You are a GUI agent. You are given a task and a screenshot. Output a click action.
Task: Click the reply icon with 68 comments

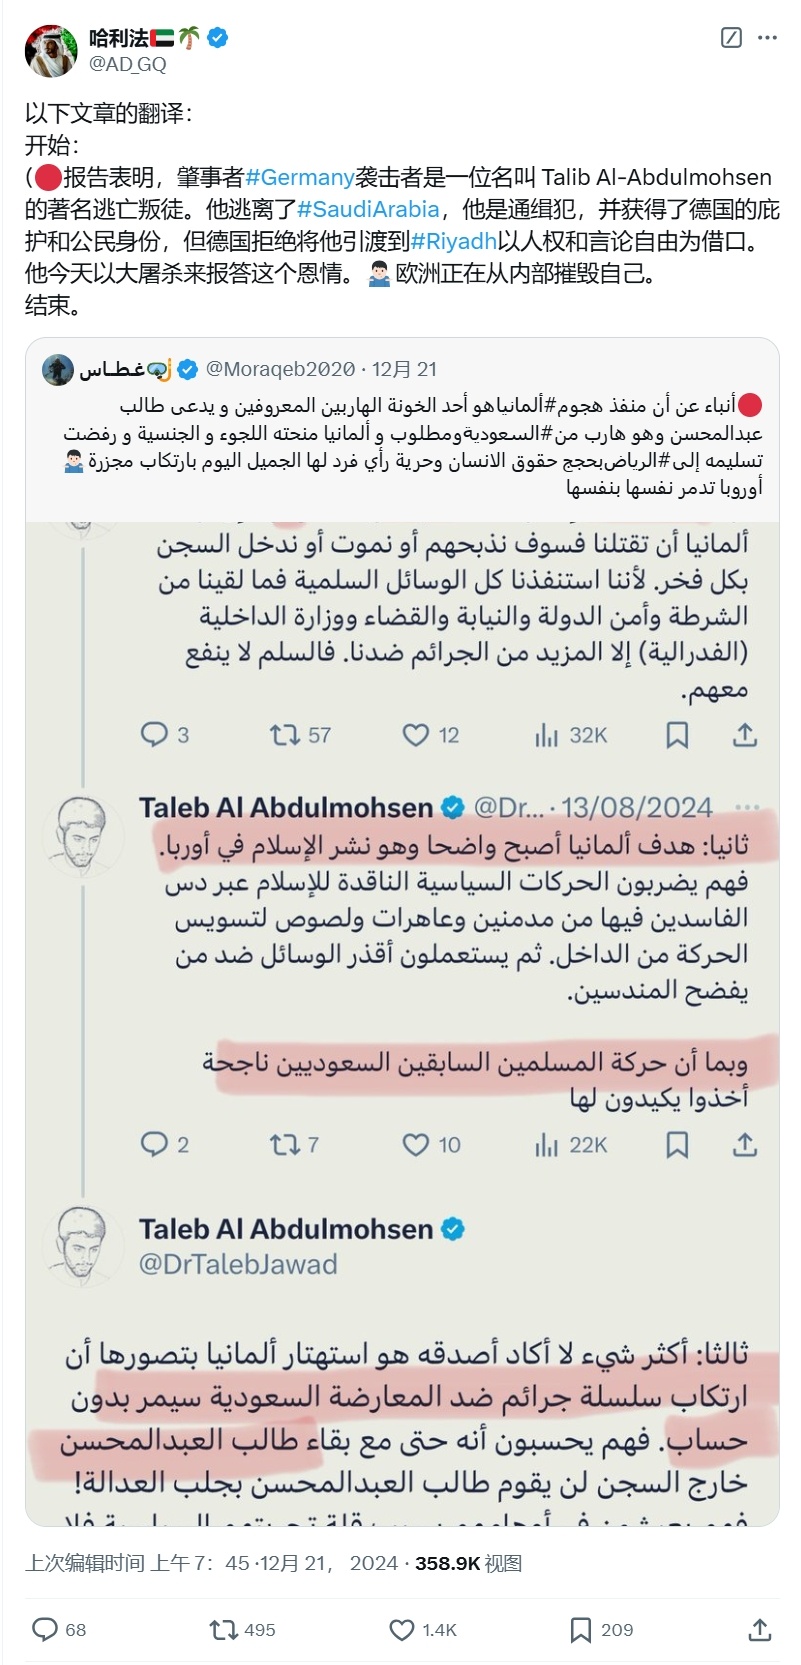point(59,1630)
